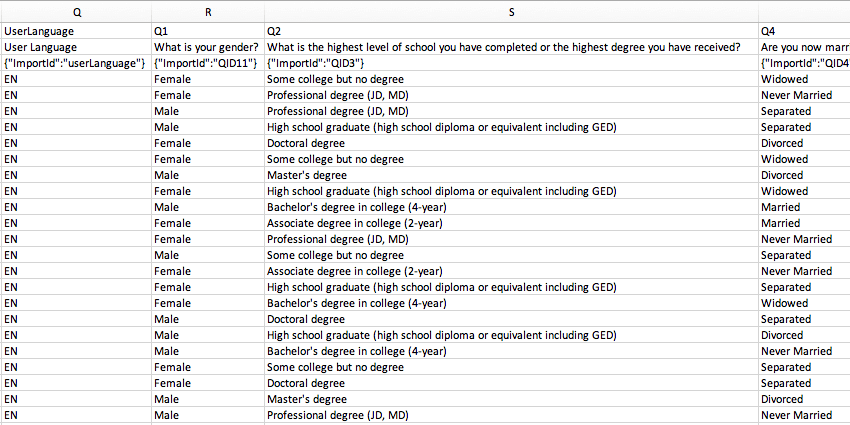Select the 'What is your gender?' cell
850x425 pixels.
208,47
